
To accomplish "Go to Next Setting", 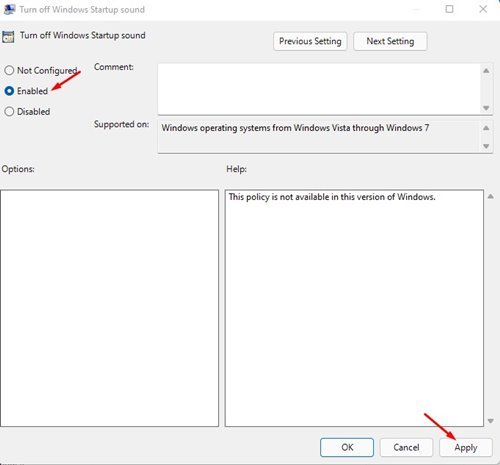I will click(390, 41).
